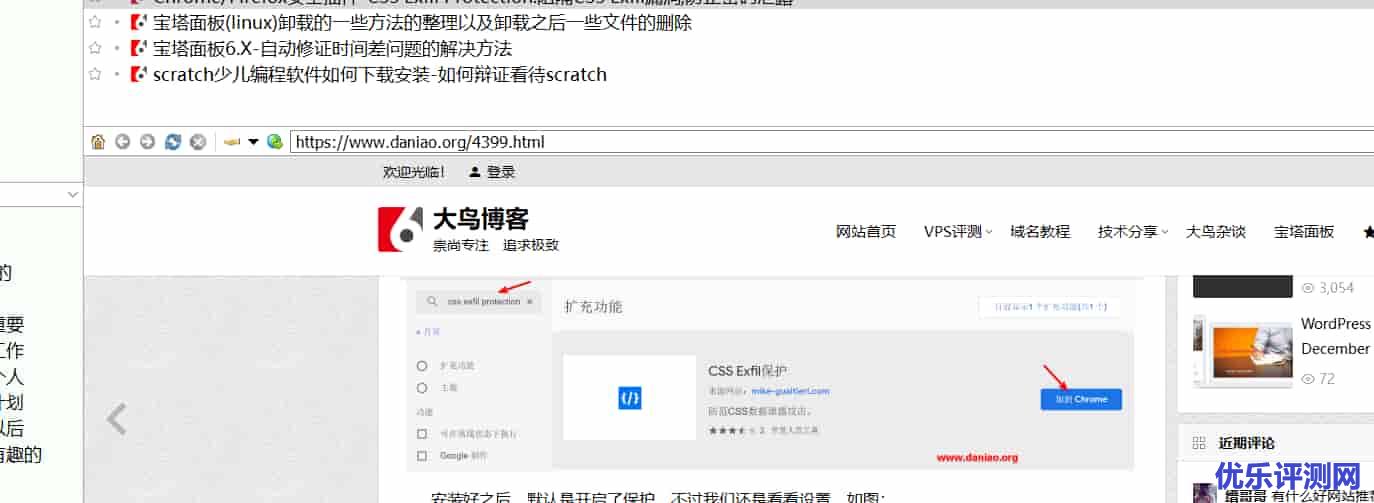Star the 宝塔面板6.X time fix item
1374x503 pixels.
[95, 48]
